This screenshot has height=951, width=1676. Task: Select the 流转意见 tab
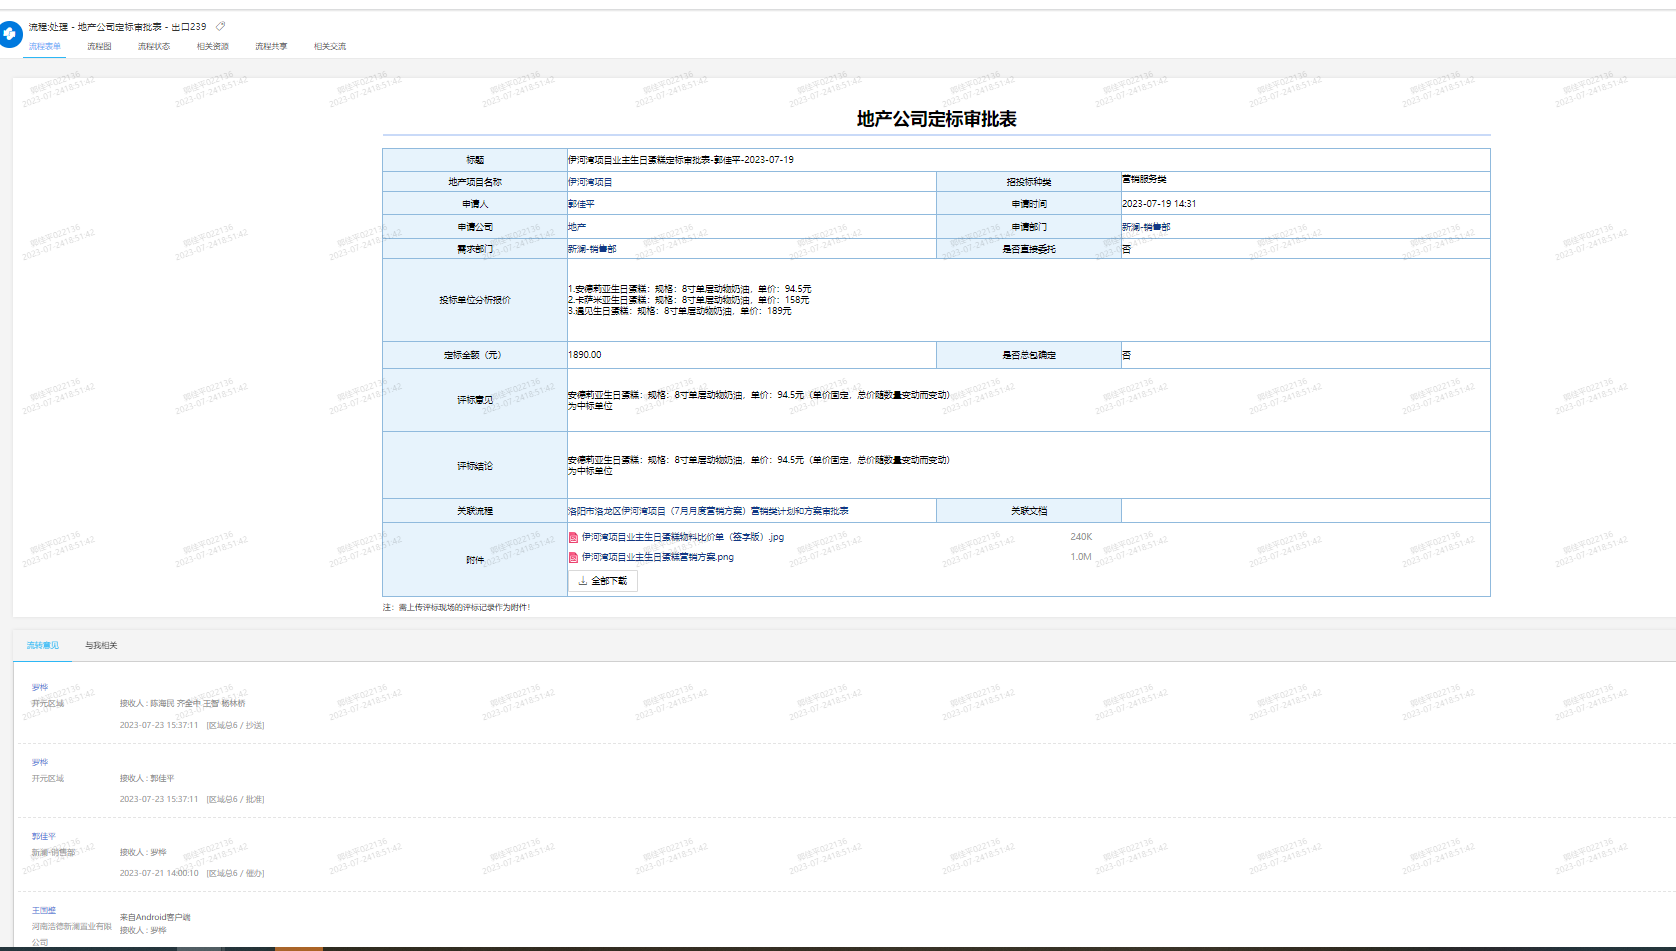pyautogui.click(x=42, y=646)
